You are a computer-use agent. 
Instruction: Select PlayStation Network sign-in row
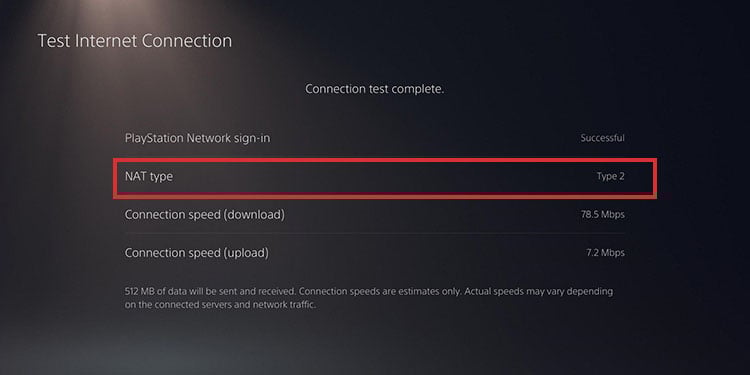[x=375, y=138]
